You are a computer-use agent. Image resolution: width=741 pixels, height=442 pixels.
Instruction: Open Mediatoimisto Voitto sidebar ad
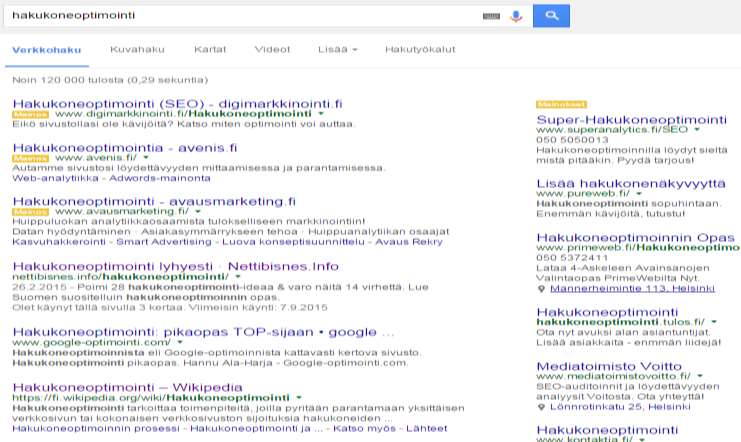(x=609, y=366)
